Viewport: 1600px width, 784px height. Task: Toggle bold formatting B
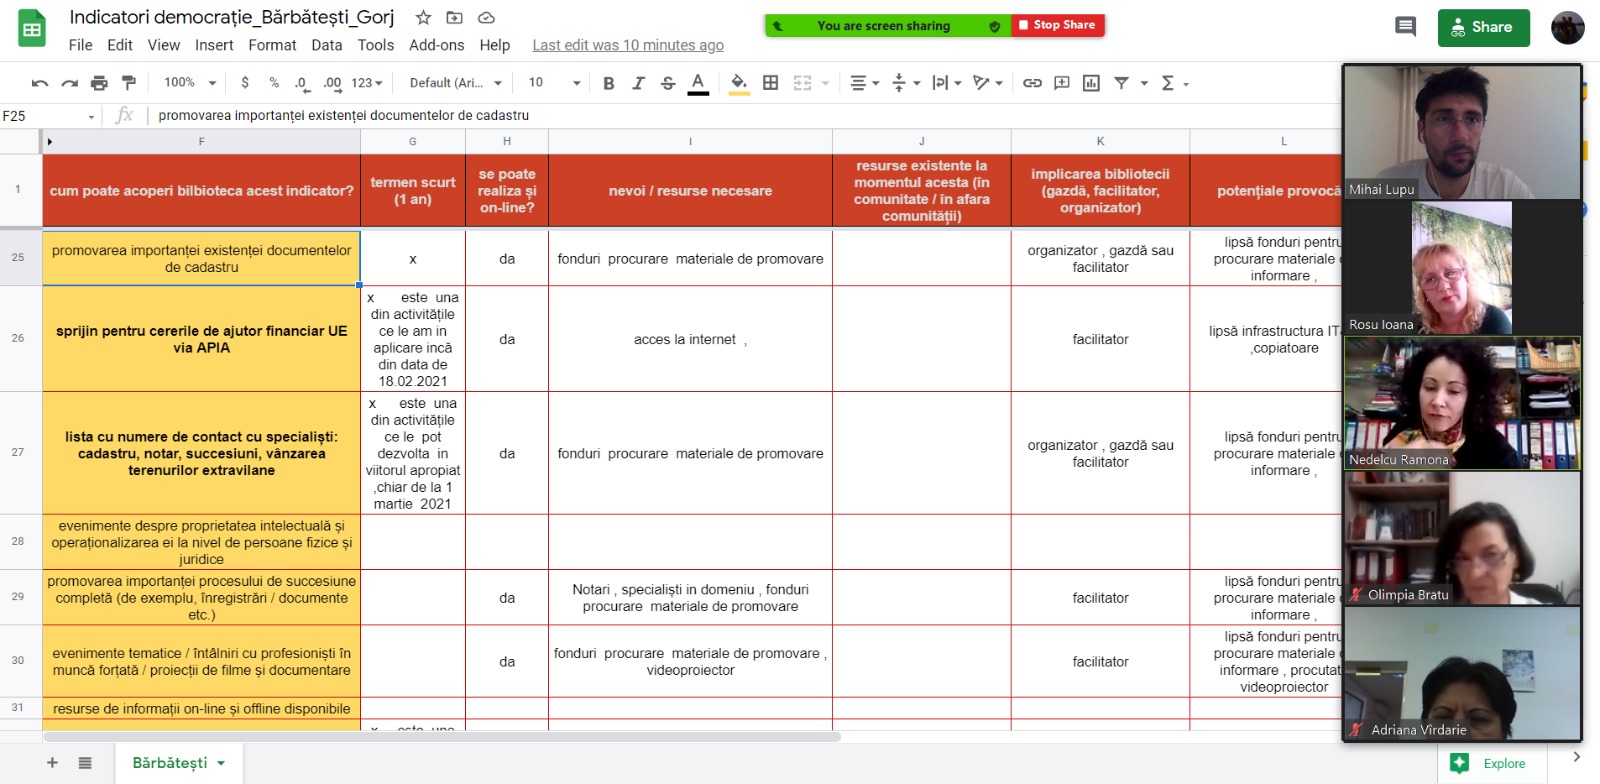coord(608,83)
